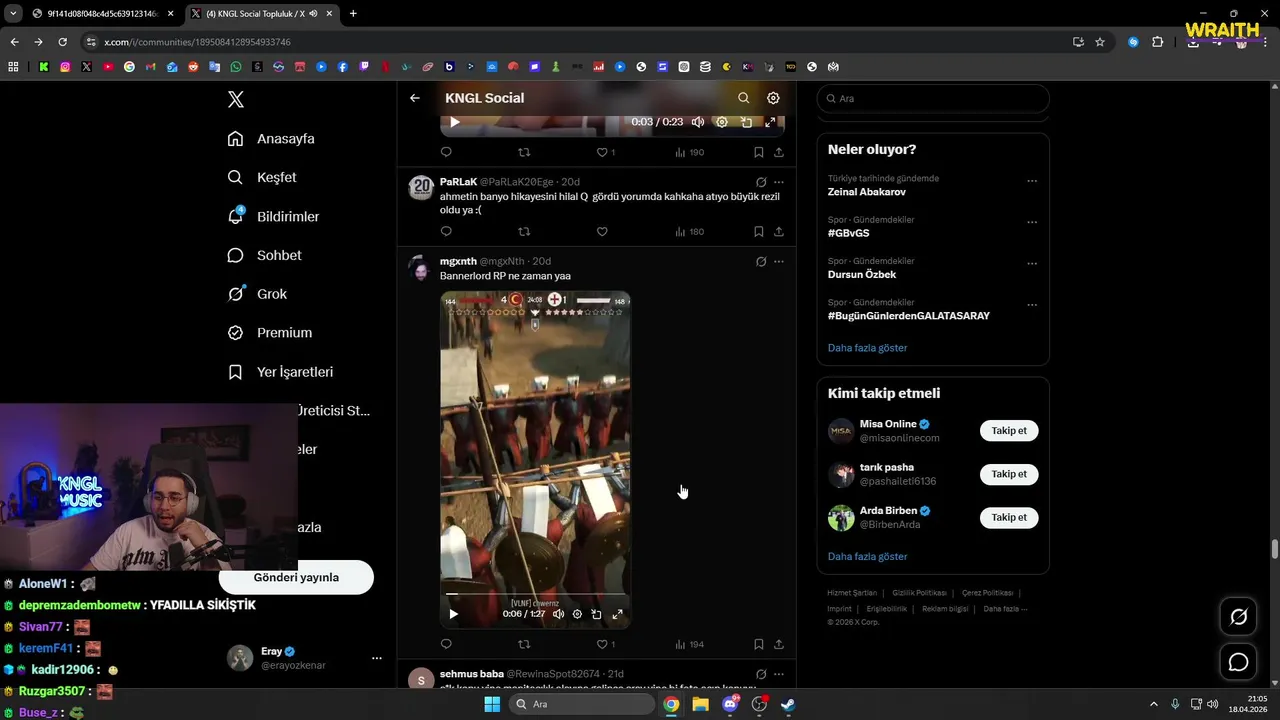Like the top video post with 1 like

pos(605,153)
